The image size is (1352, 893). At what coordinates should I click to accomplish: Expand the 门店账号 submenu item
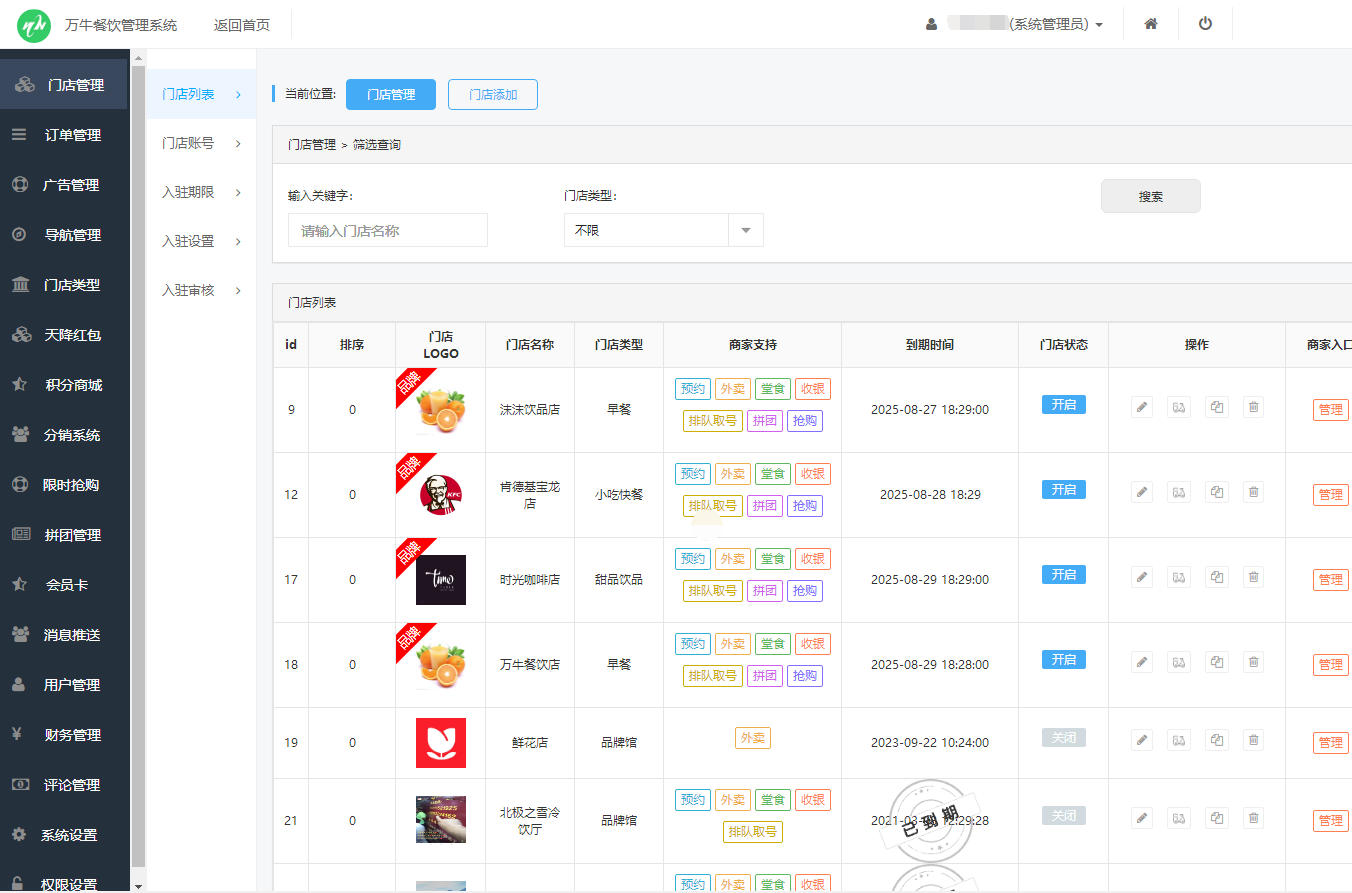[202, 143]
